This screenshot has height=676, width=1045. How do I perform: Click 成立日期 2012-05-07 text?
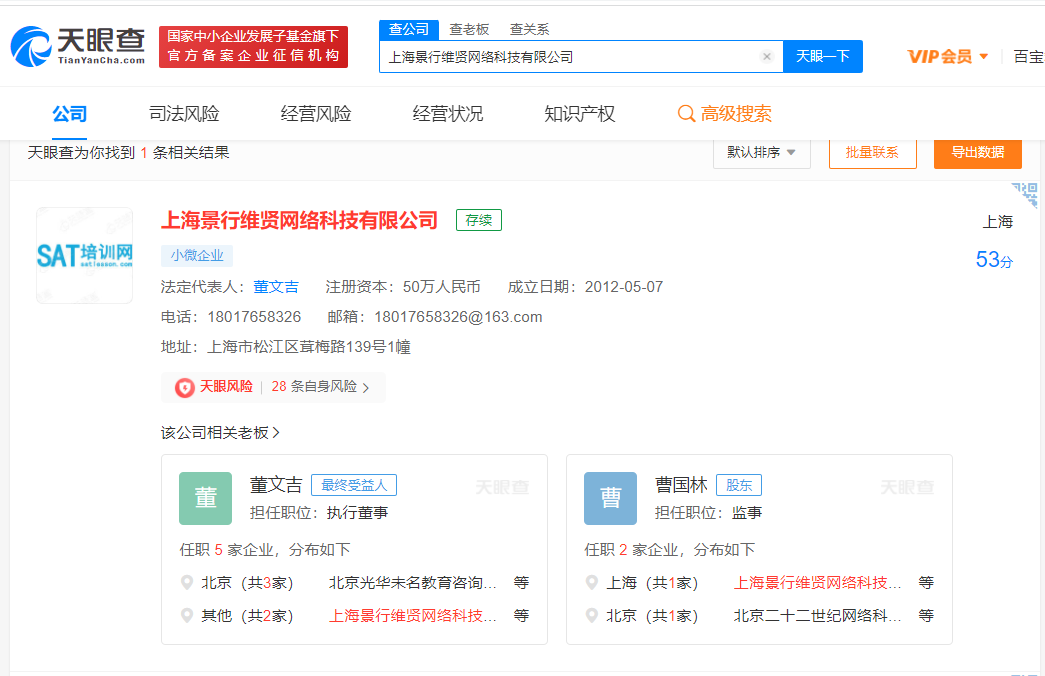(x=585, y=287)
